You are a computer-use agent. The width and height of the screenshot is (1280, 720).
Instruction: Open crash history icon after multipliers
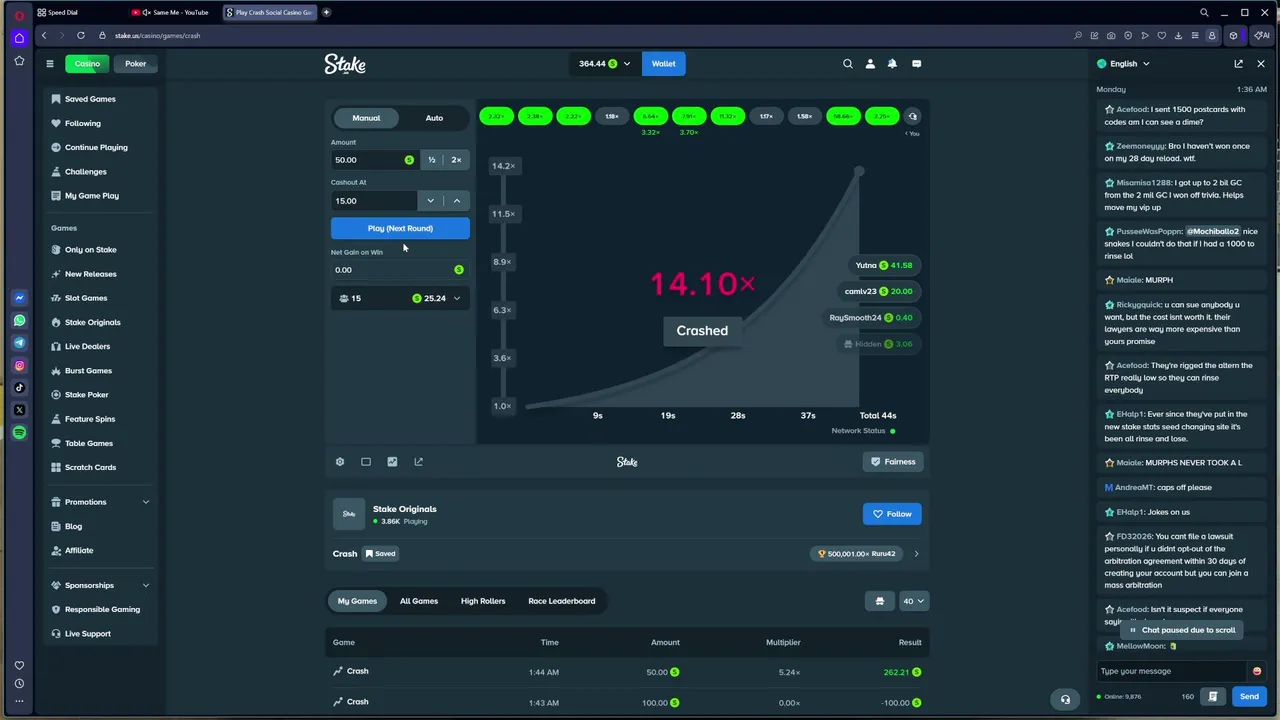click(912, 117)
